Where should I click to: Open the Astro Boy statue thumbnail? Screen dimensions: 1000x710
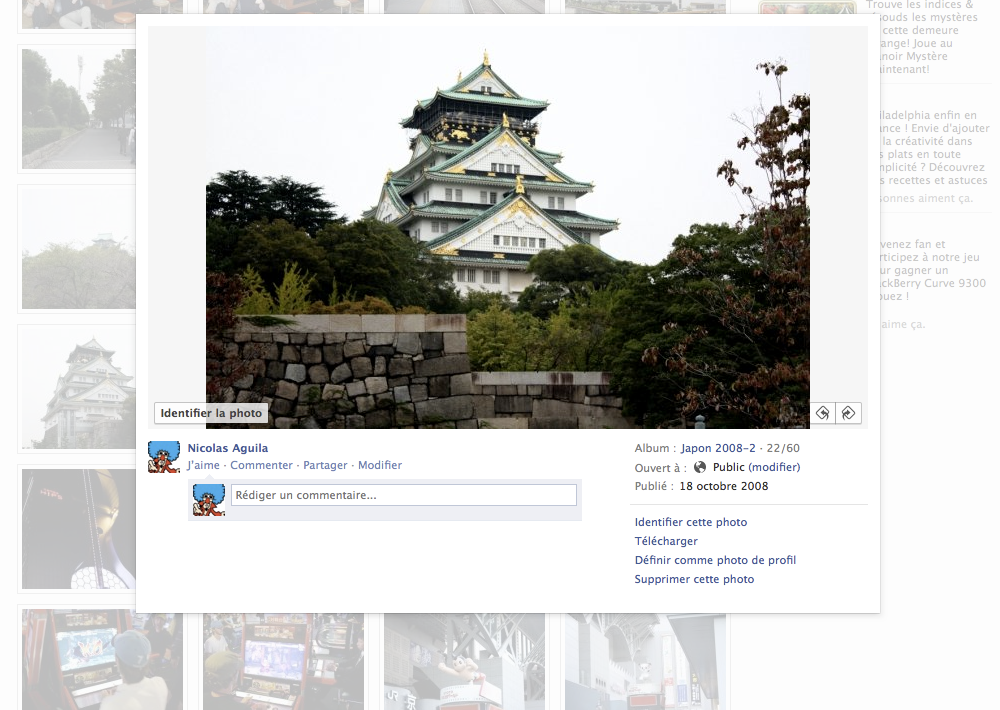point(464,662)
